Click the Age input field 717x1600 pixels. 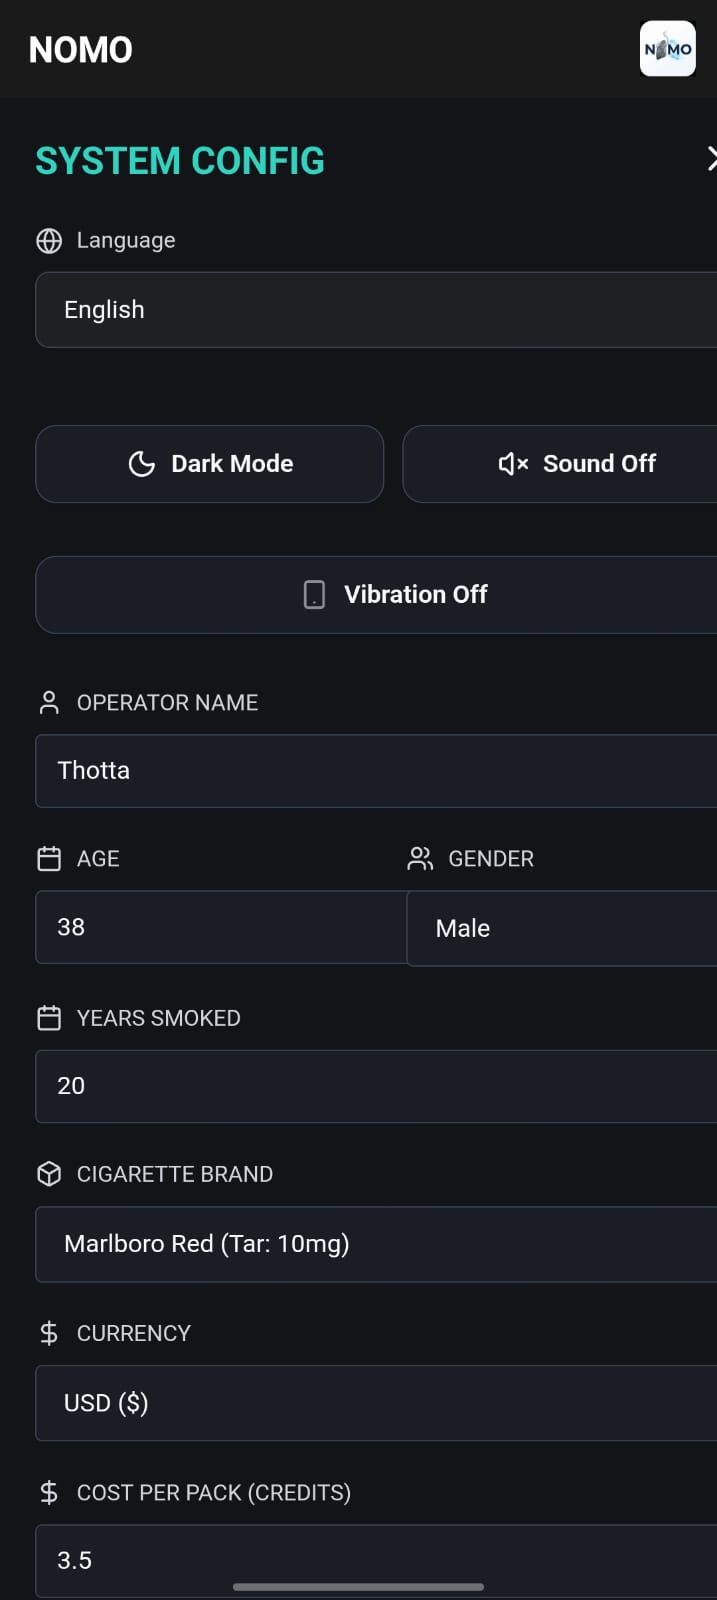(x=220, y=928)
